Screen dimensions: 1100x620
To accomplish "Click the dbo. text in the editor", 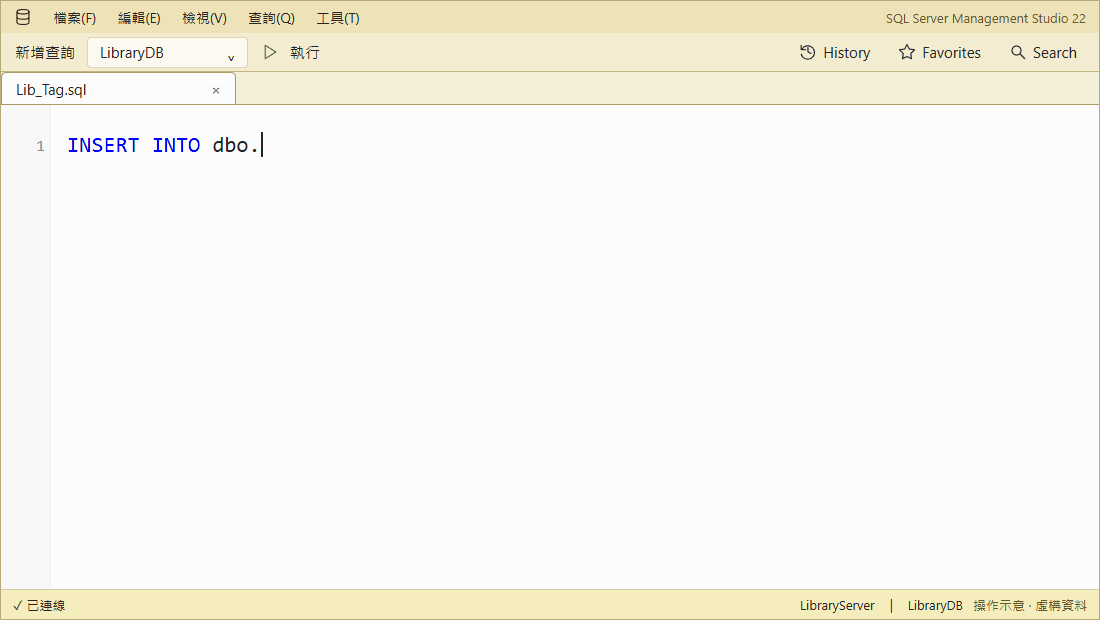I will click(x=236, y=145).
